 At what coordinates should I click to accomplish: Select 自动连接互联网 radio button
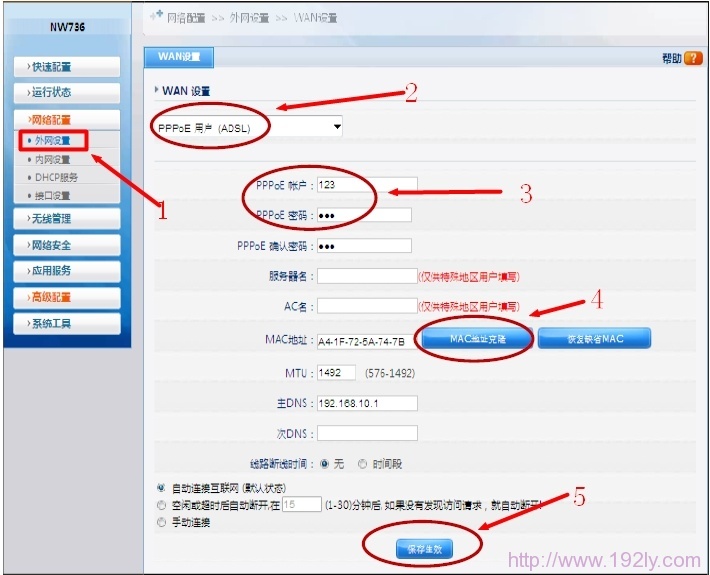tap(161, 488)
